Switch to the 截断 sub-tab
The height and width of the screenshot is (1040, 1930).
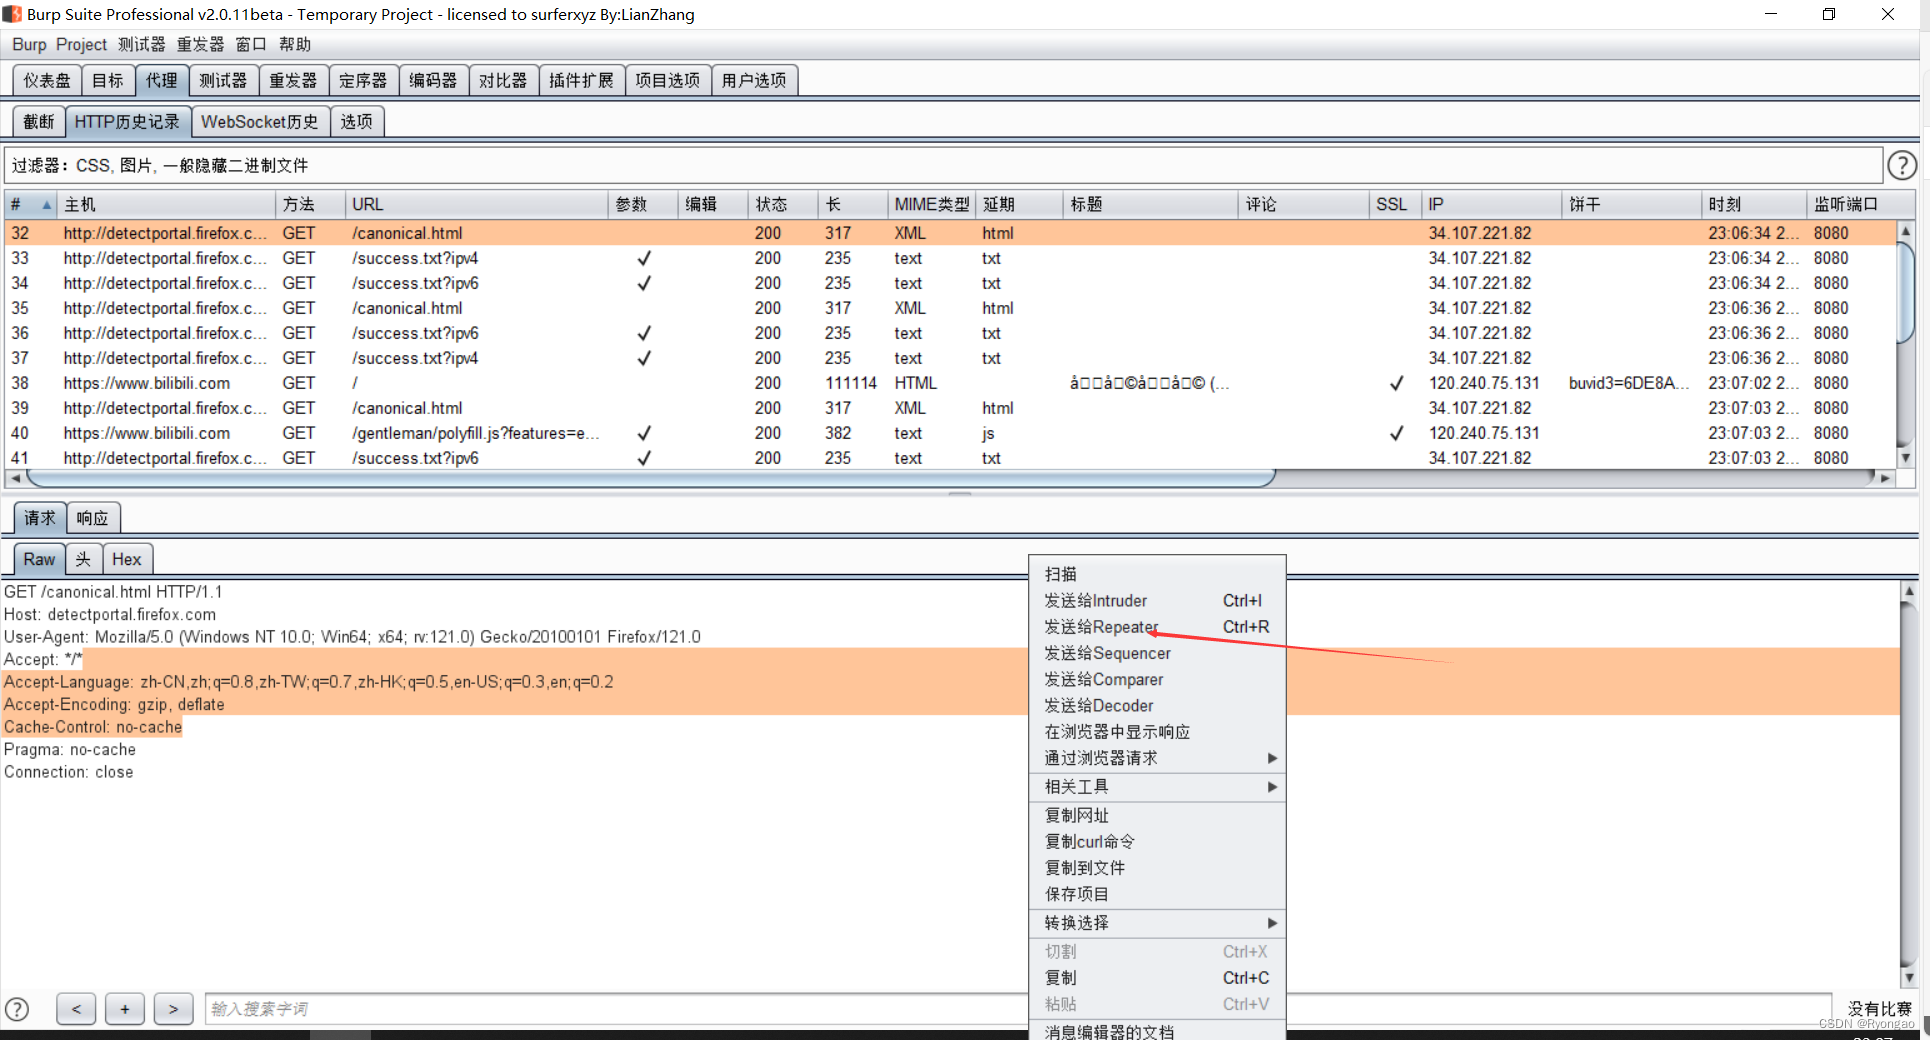click(x=39, y=122)
